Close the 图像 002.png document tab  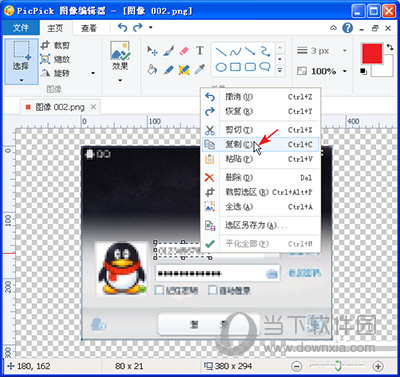tap(93, 107)
